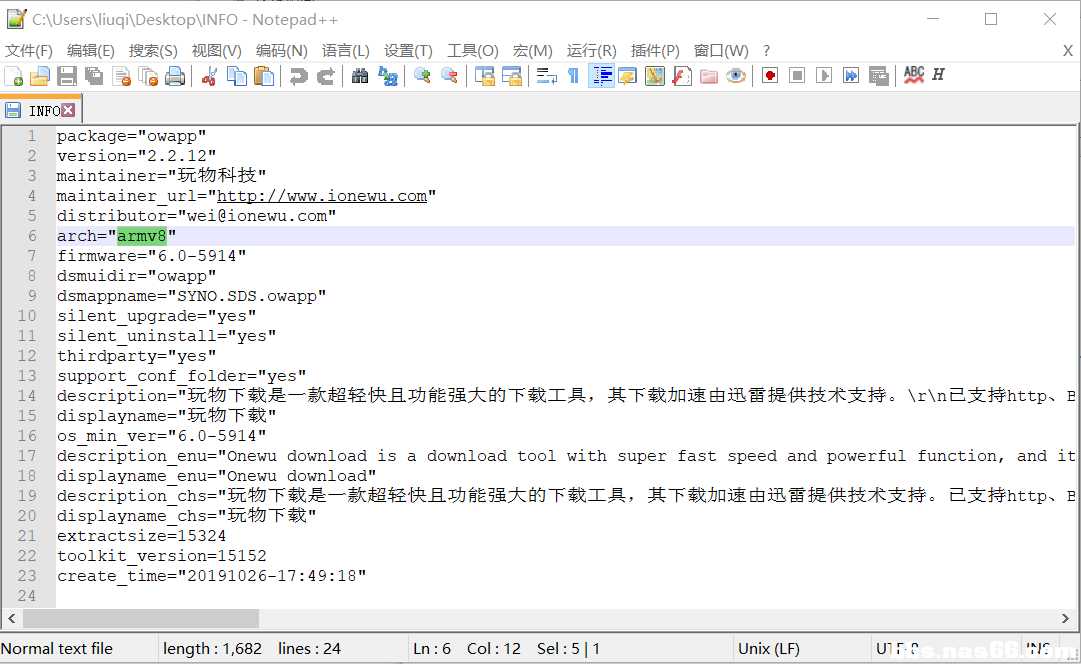This screenshot has height=664, width=1081.
Task: Click the highlighted armv8 text
Action: [141, 236]
